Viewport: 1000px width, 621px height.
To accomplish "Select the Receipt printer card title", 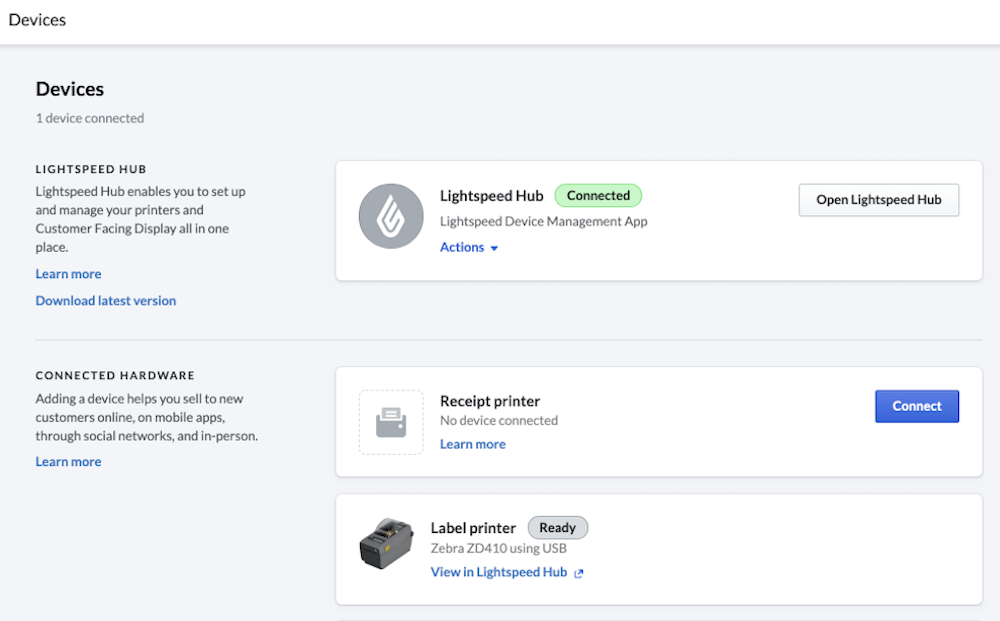I will [x=490, y=401].
